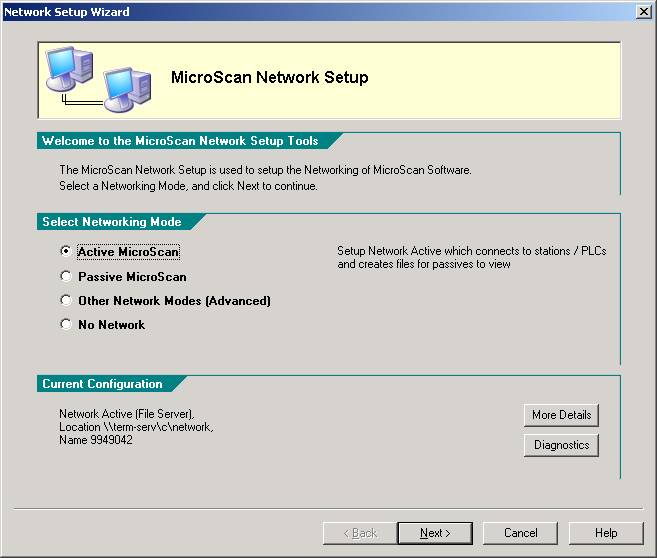Click 'Select a Networking Mode, and click Next' instruction
Image resolution: width=657 pixels, height=558 pixels.
[x=188, y=186]
